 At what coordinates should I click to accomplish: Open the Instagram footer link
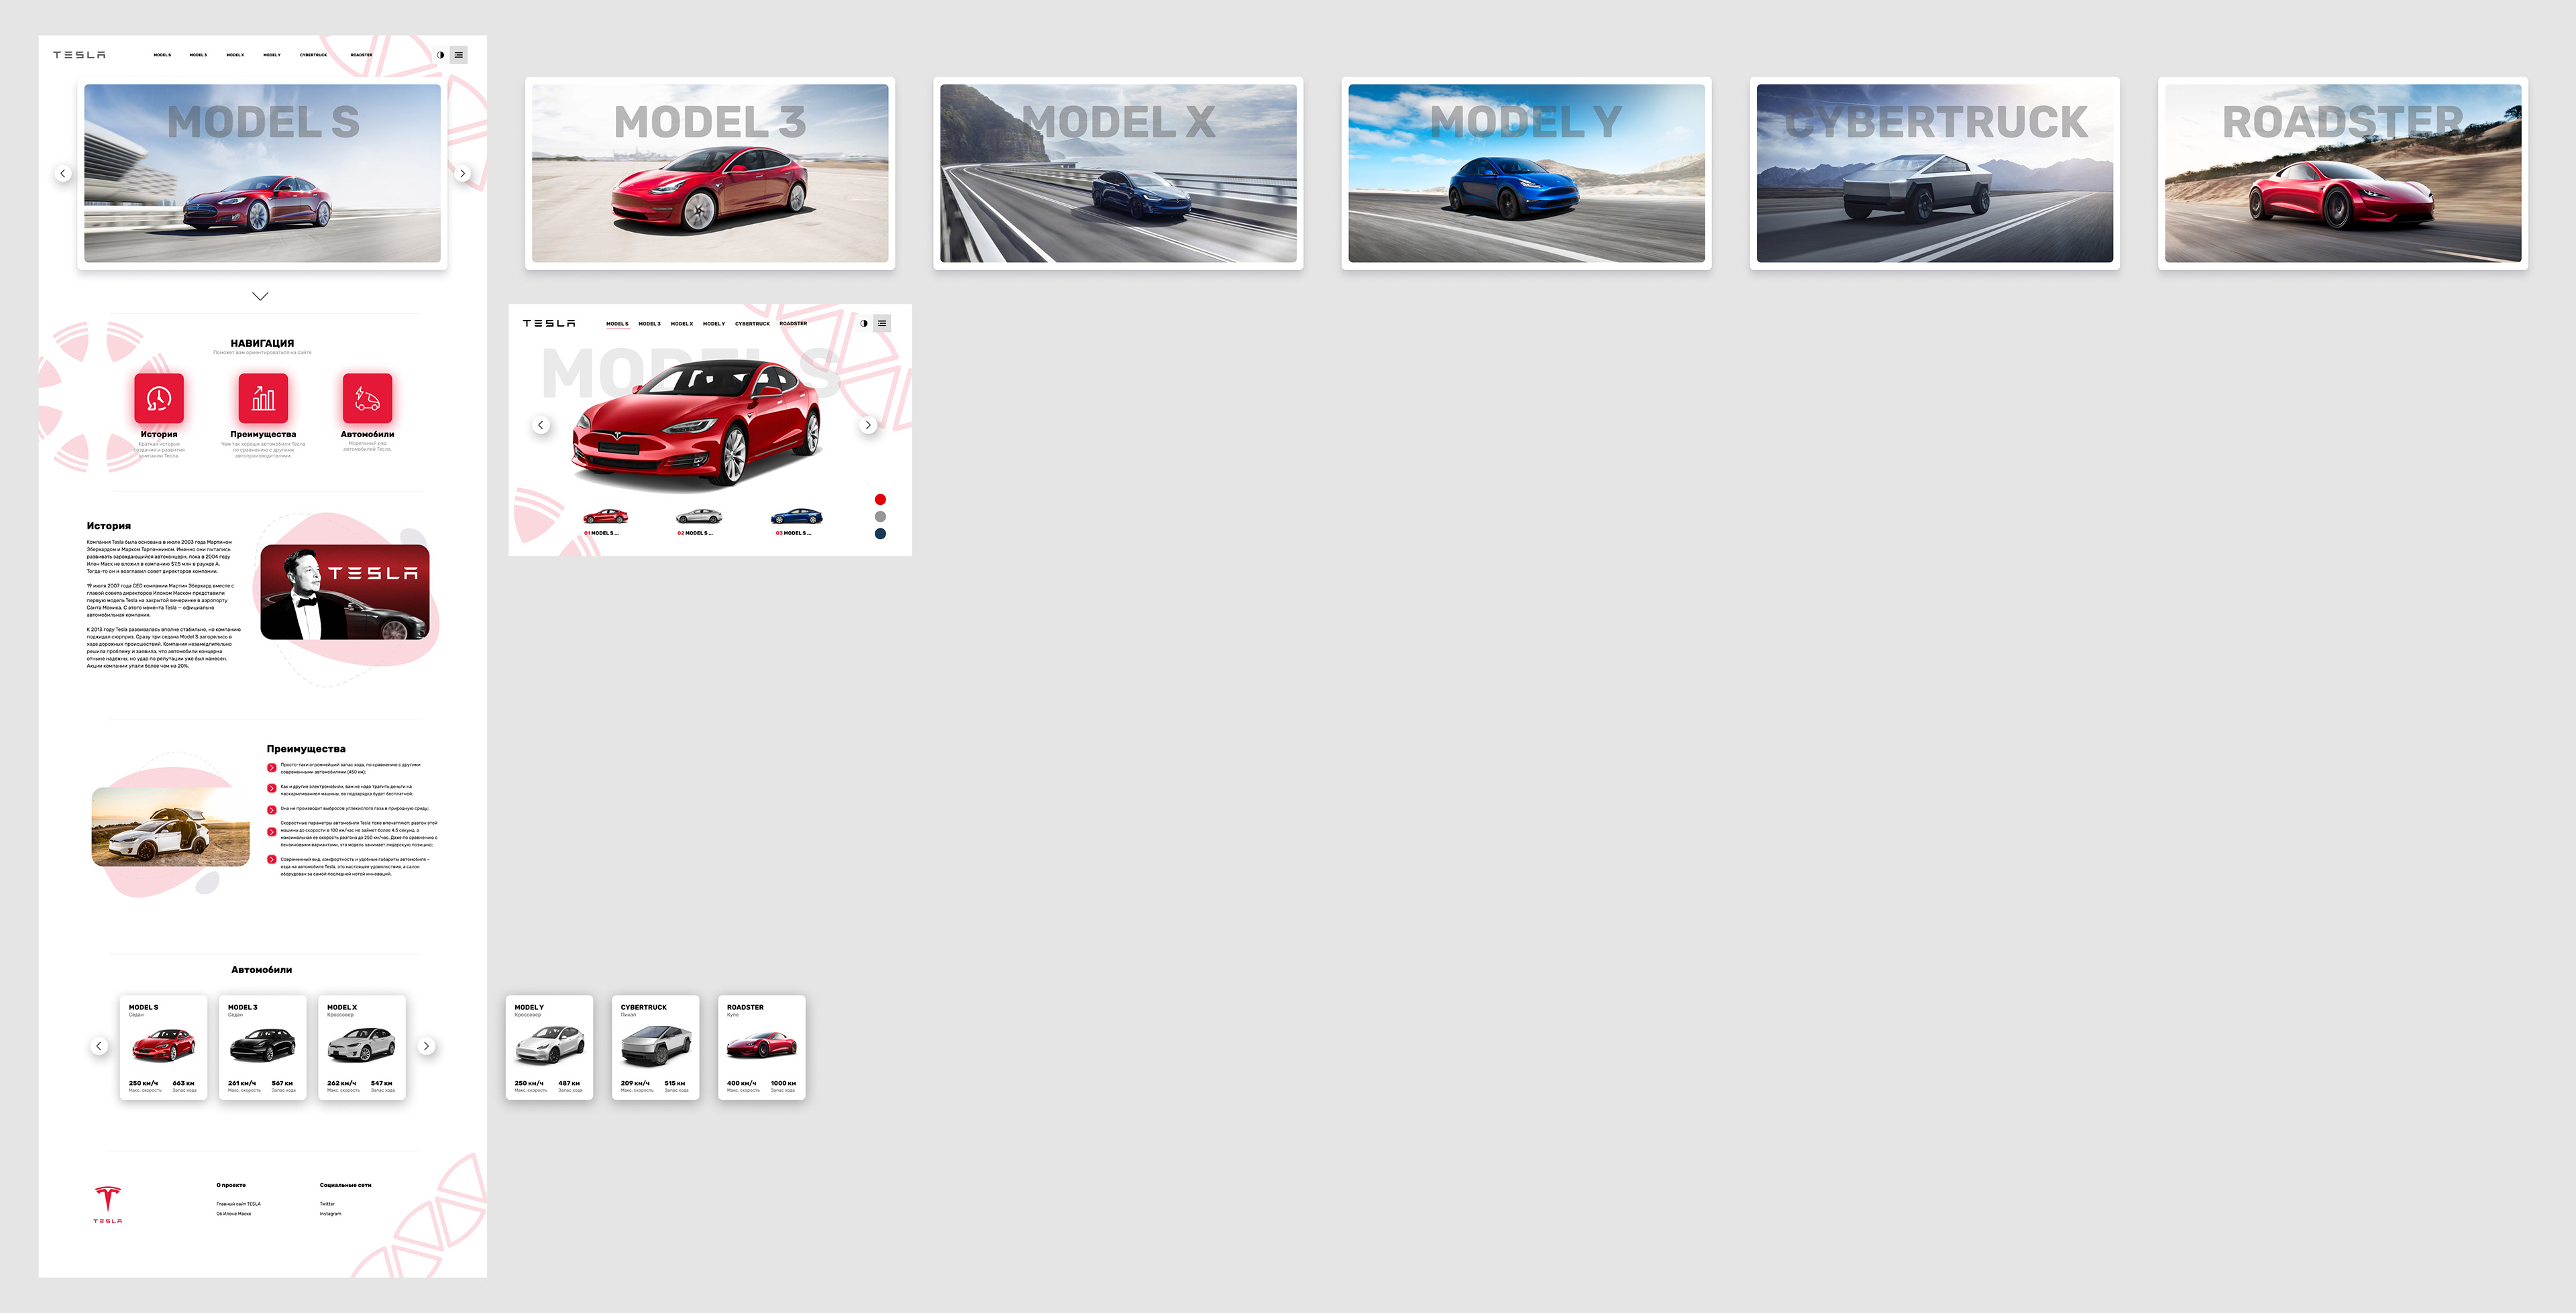pos(330,1214)
